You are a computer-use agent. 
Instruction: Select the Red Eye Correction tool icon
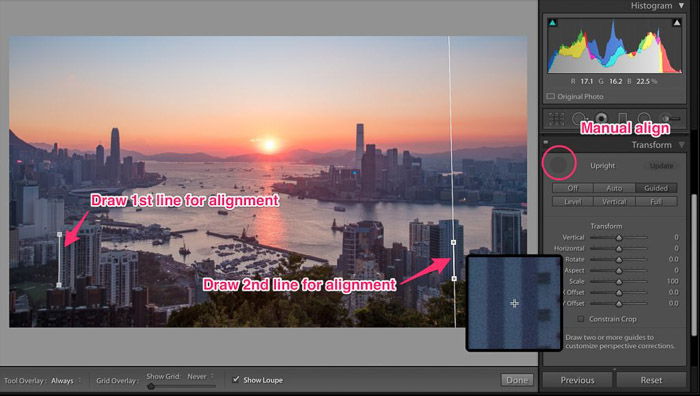(x=601, y=118)
